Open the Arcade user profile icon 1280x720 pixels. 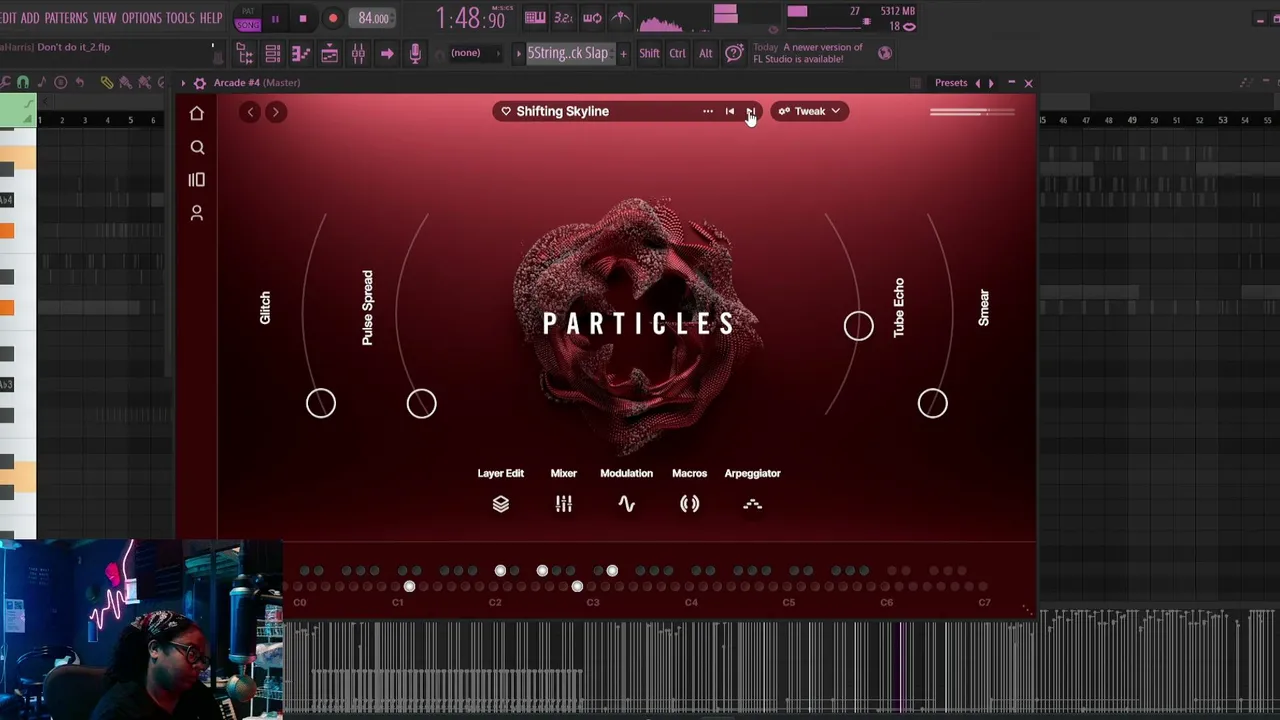pos(197,213)
